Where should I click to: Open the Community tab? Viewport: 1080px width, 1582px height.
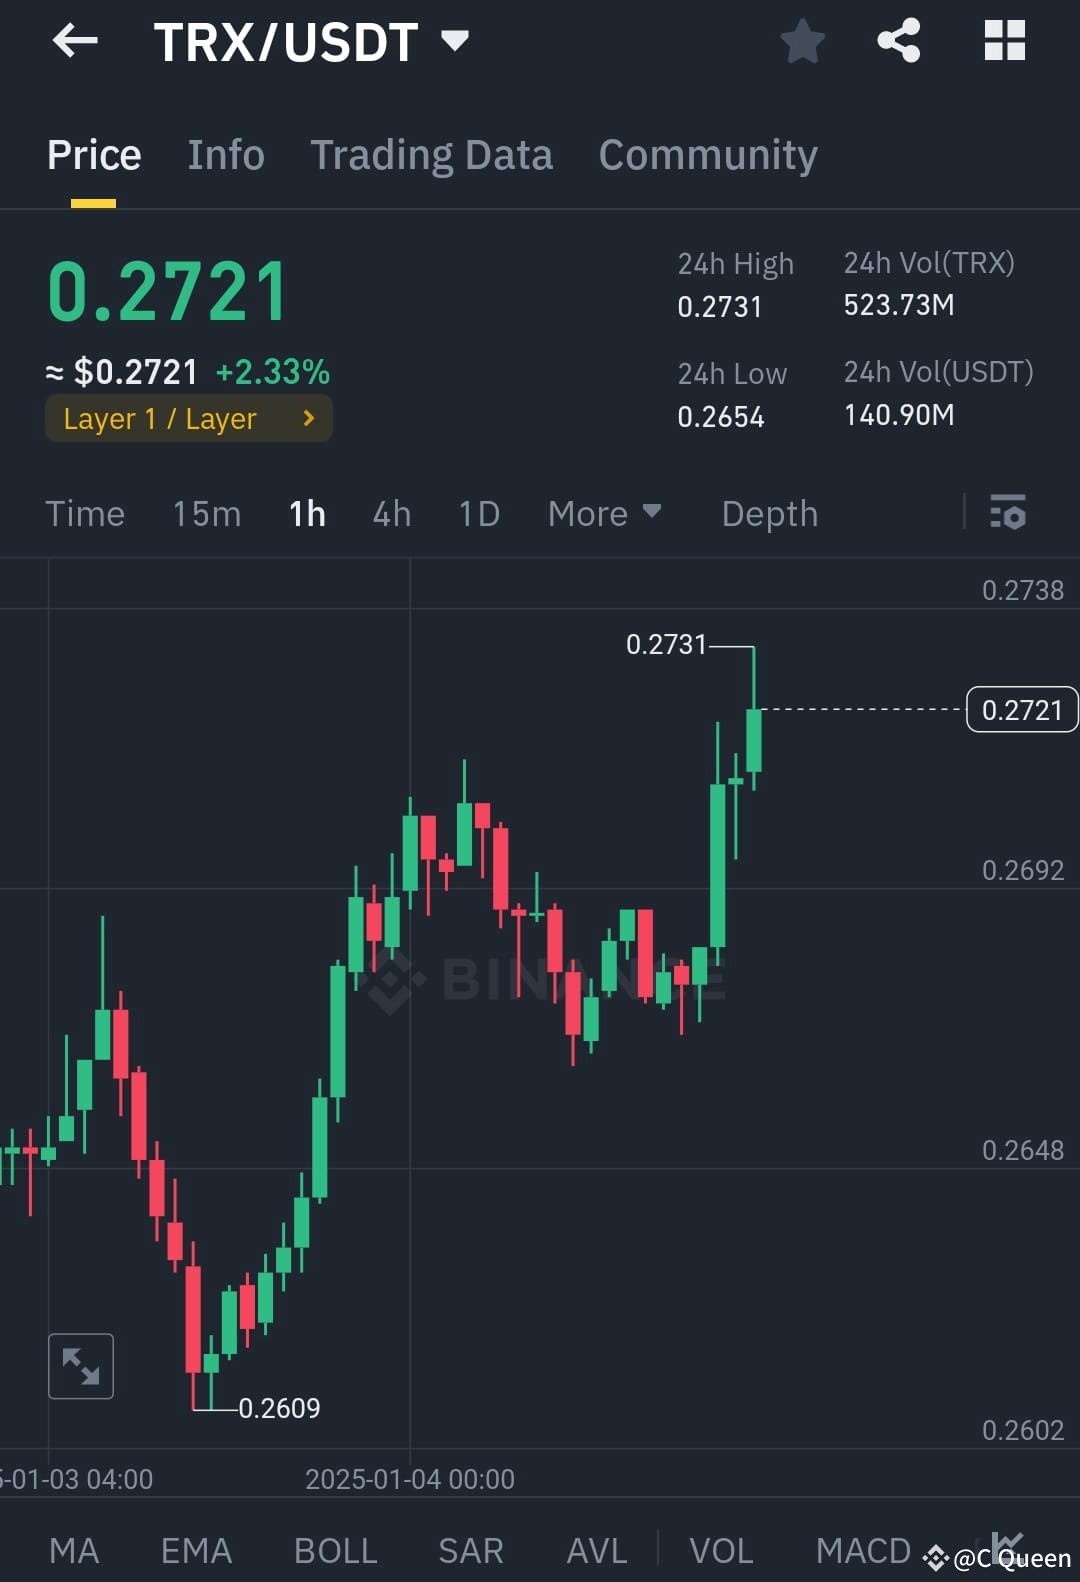707,155
